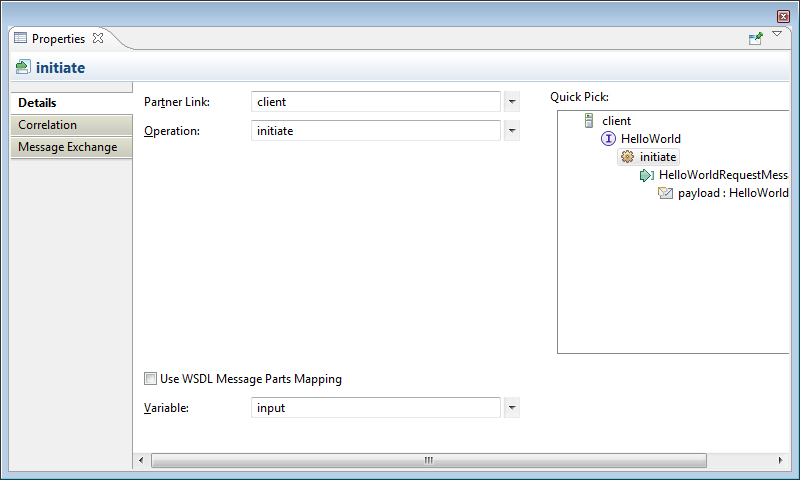Open the view menu triangle icon
This screenshot has height=480, width=800.
(777, 35)
